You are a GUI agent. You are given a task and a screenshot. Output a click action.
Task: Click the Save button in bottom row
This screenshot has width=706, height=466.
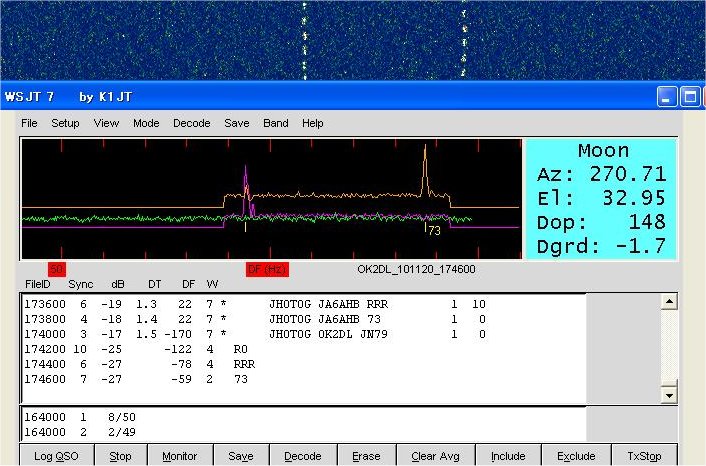[241, 456]
